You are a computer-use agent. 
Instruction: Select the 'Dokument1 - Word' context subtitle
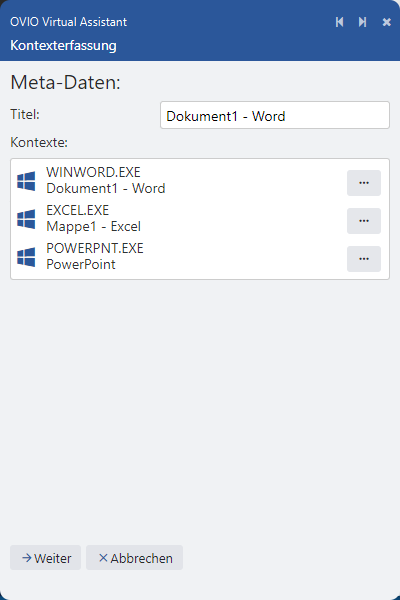point(106,188)
